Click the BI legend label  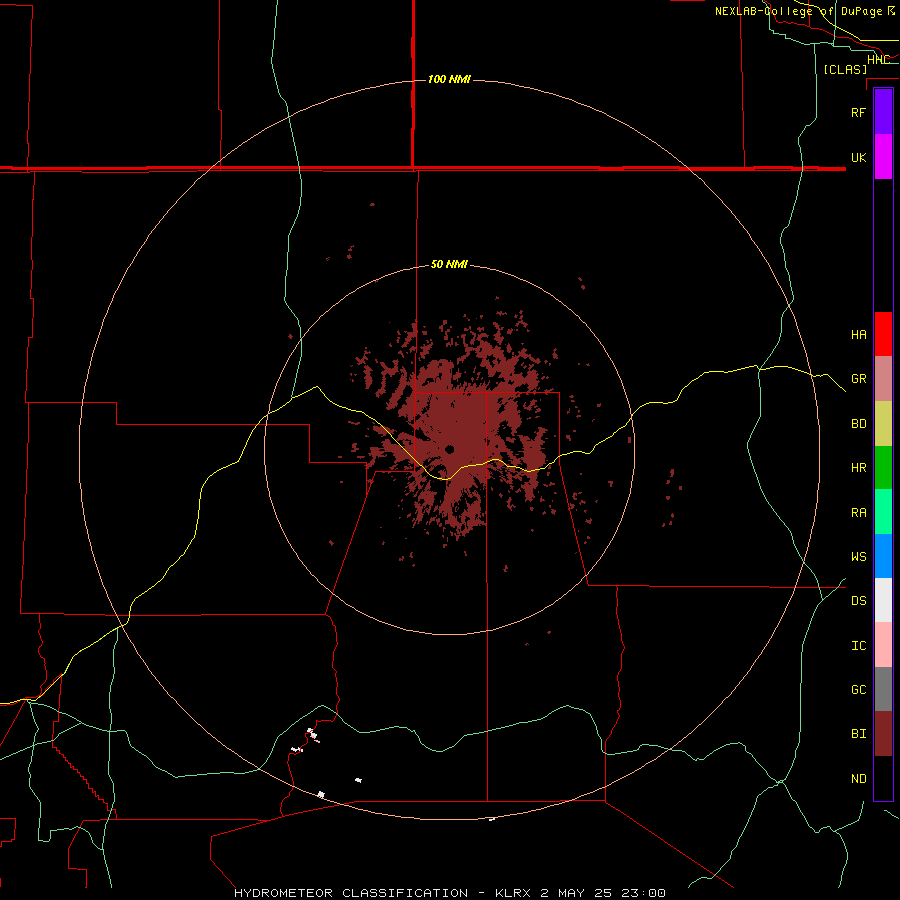(x=858, y=734)
